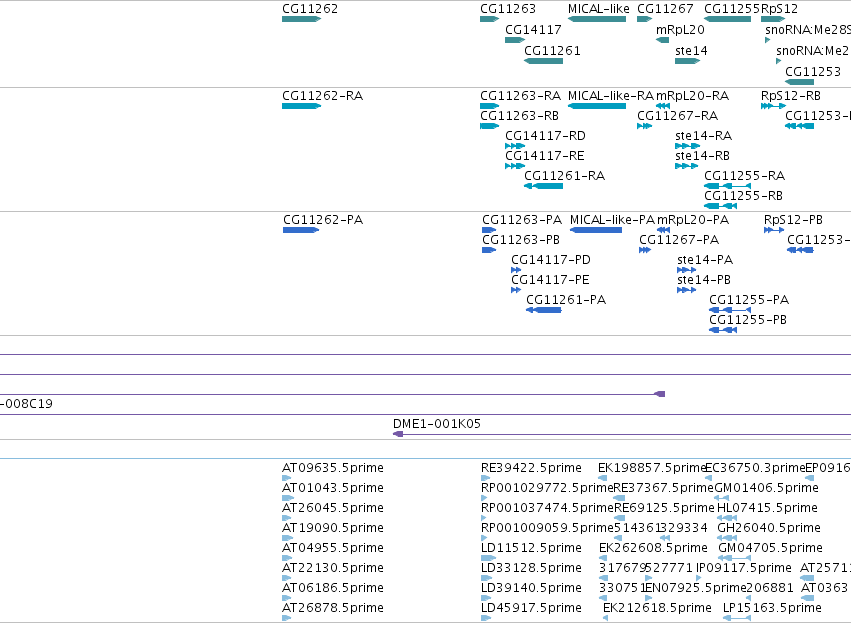
Task: Select EST AT22130.5prime
Action: click(333, 568)
